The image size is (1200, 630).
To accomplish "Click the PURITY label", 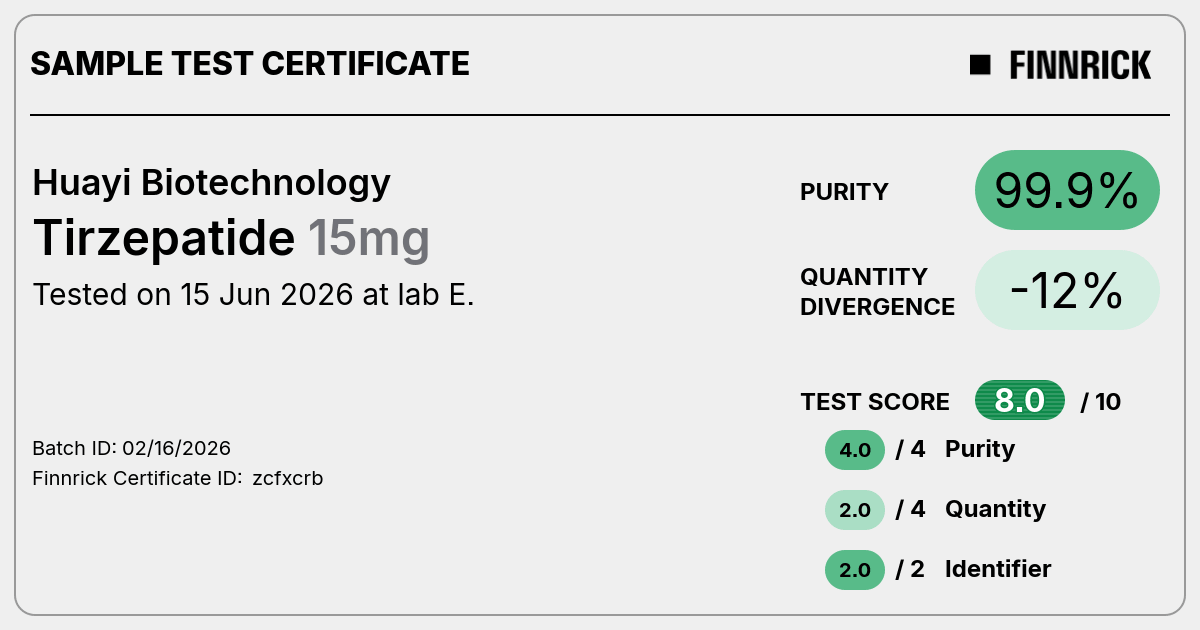I will pos(844,192).
